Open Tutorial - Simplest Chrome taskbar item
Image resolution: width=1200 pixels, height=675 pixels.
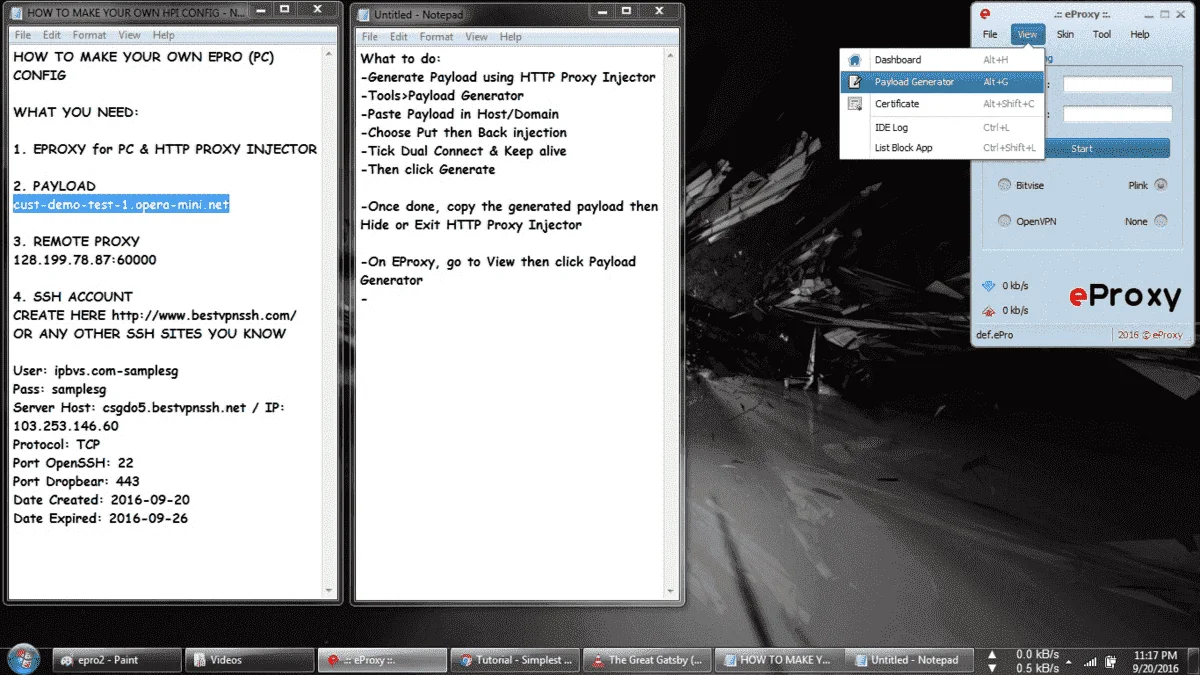514,660
